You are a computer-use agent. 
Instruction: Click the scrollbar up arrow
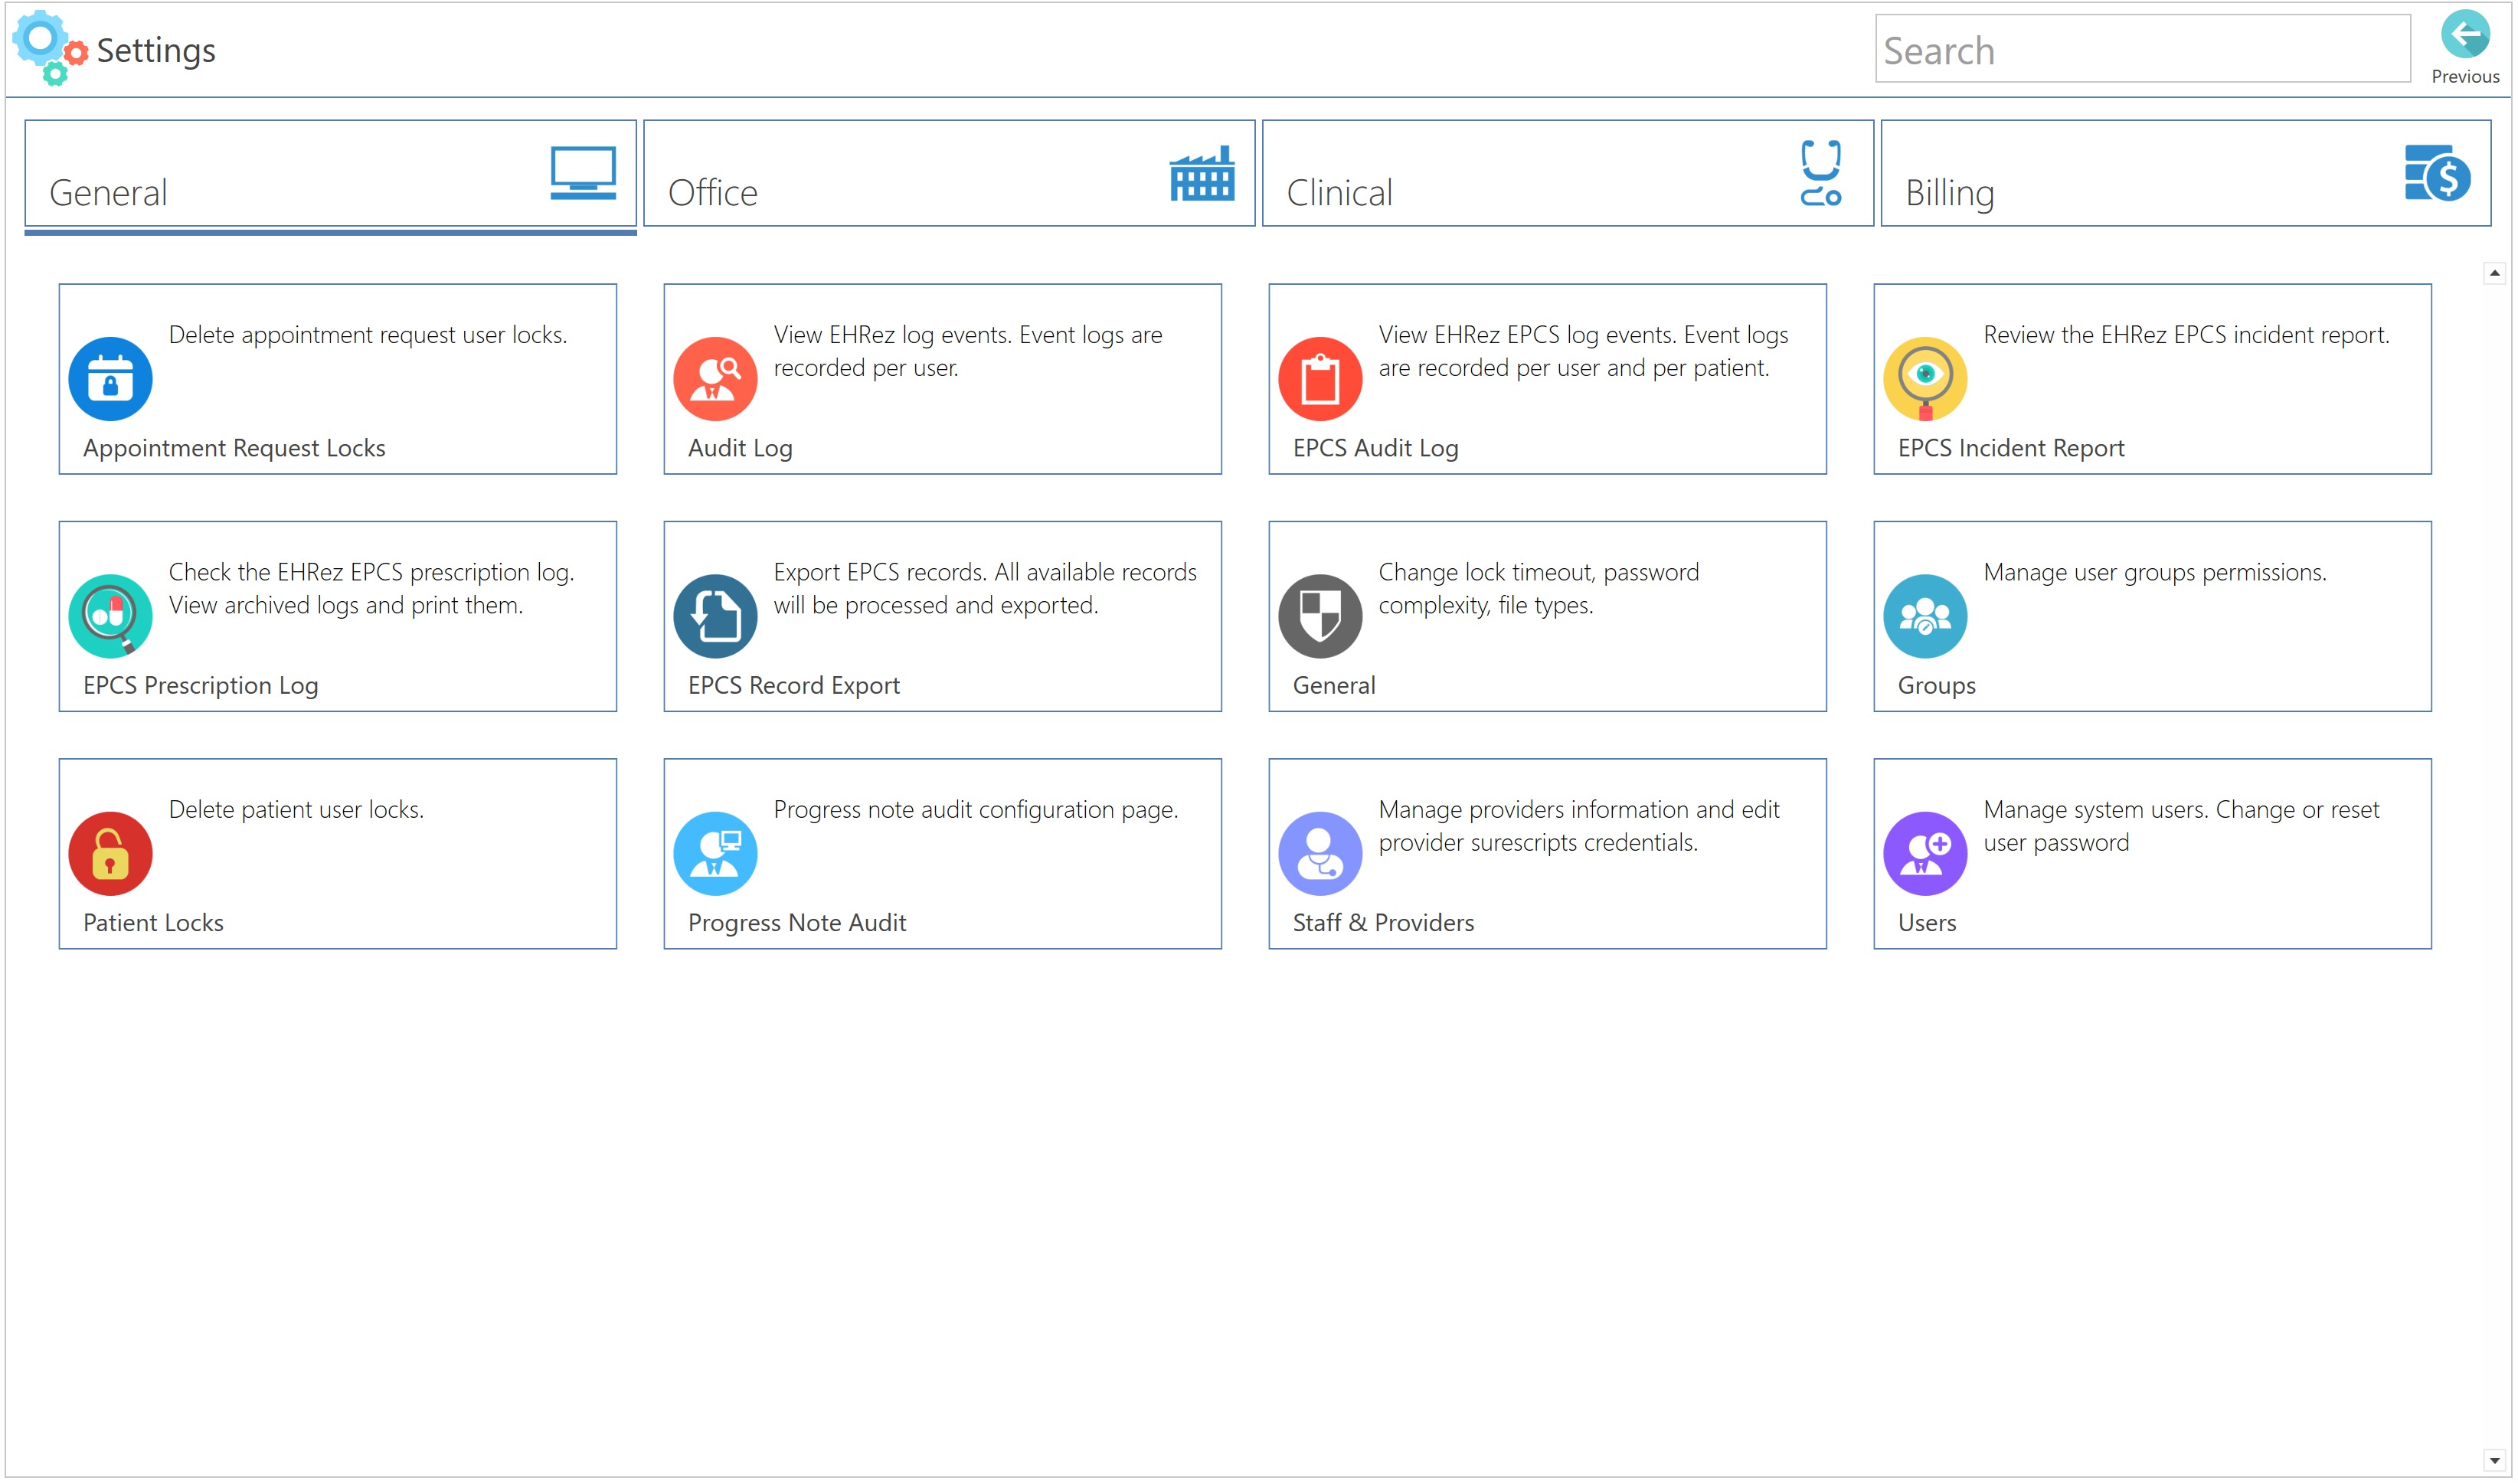(x=2494, y=273)
